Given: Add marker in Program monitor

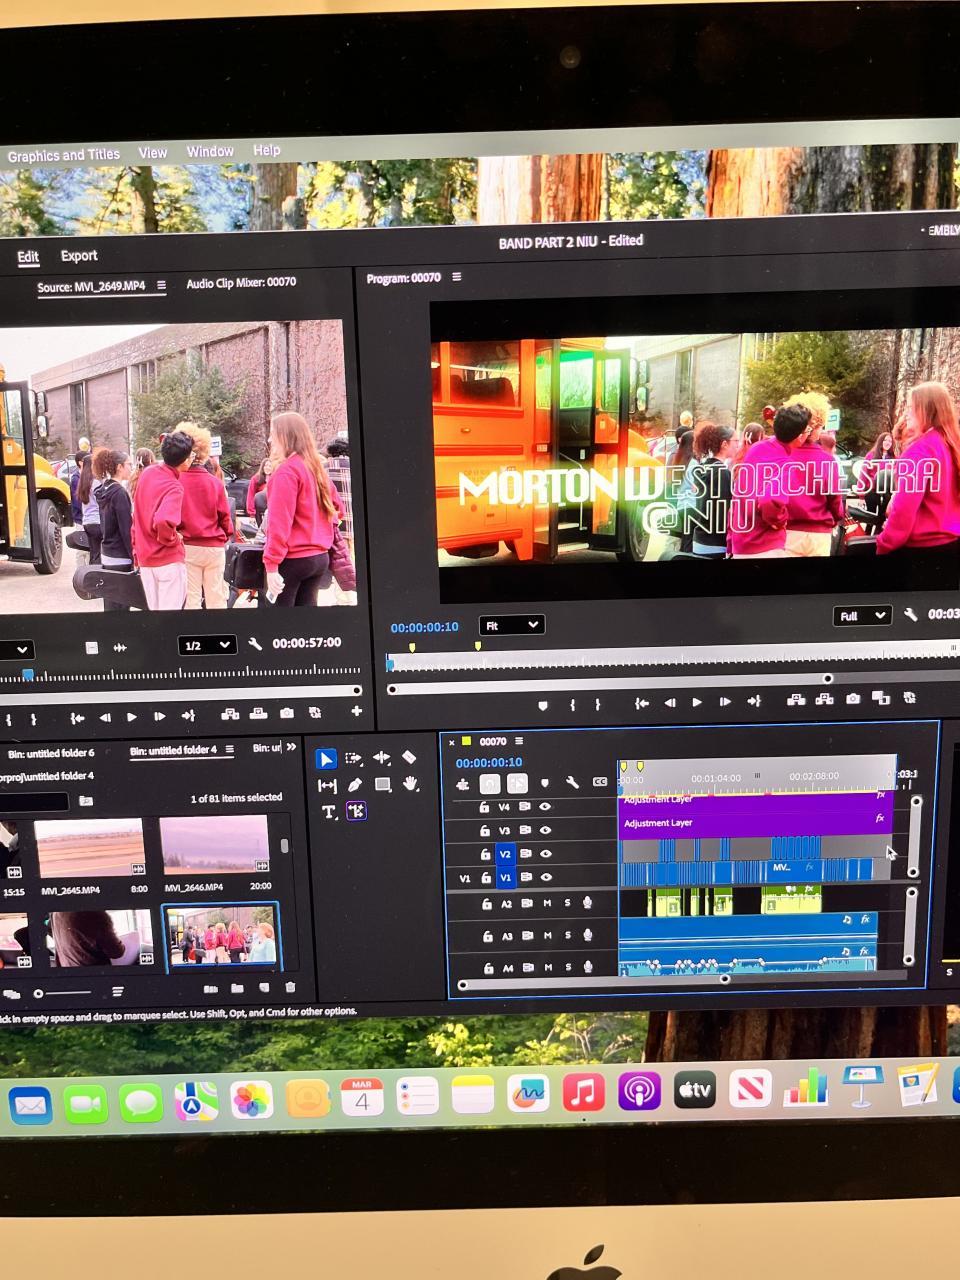Looking at the screenshot, I should pos(543,705).
